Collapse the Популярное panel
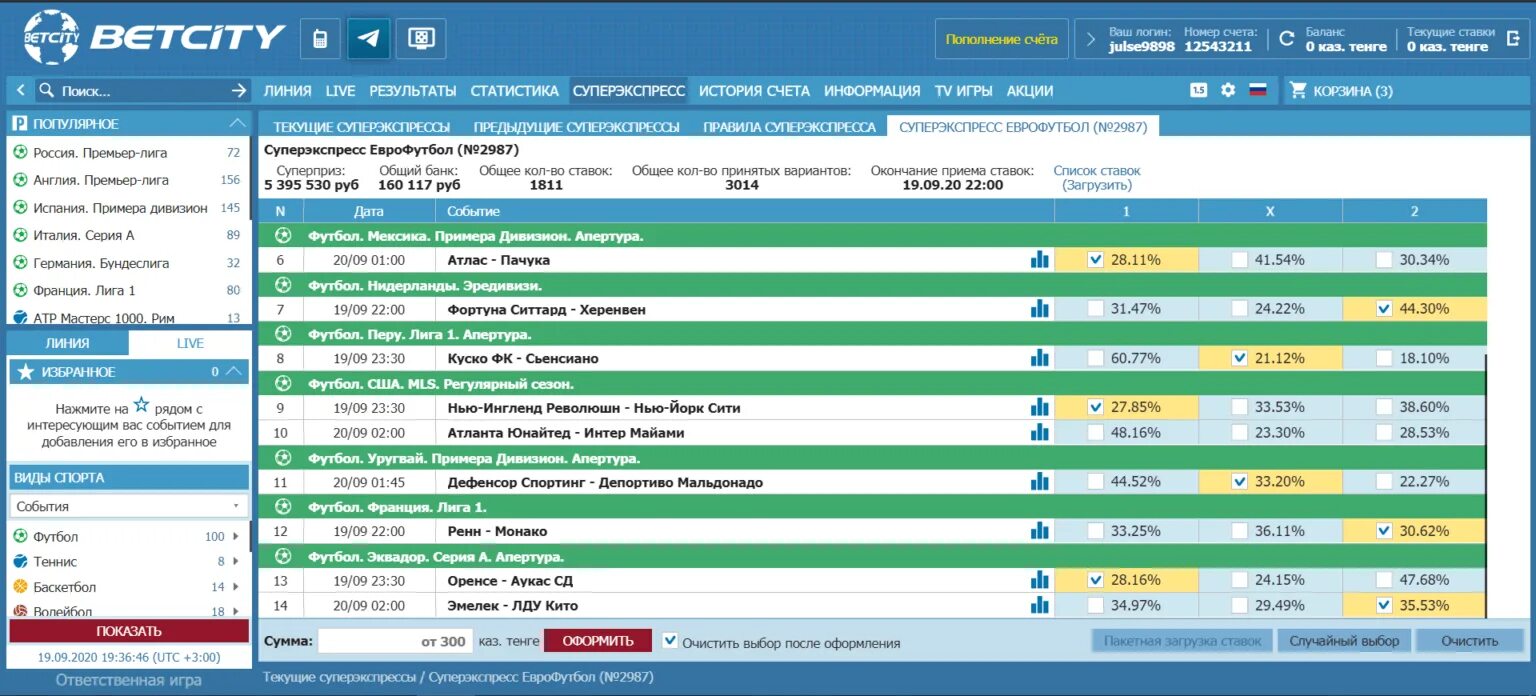 pyautogui.click(x=237, y=124)
